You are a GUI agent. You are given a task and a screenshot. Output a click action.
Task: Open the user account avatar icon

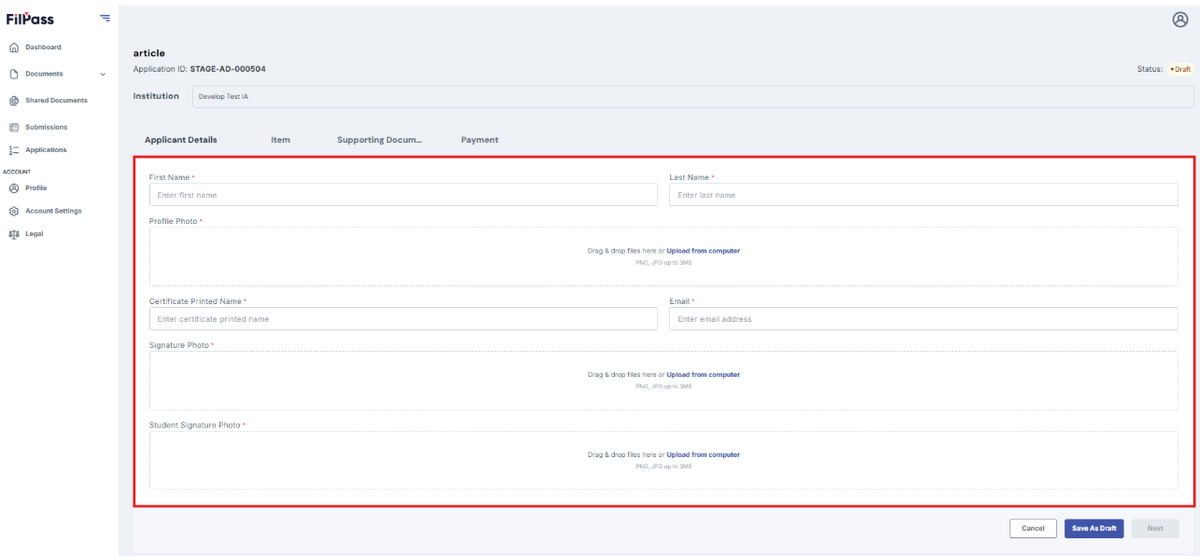(x=1180, y=19)
